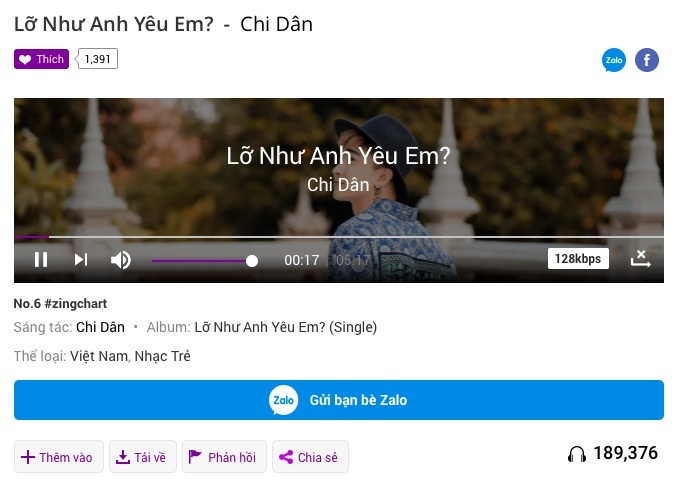Pause the song with the pause icon
The width and height of the screenshot is (676, 479).
click(x=41, y=260)
